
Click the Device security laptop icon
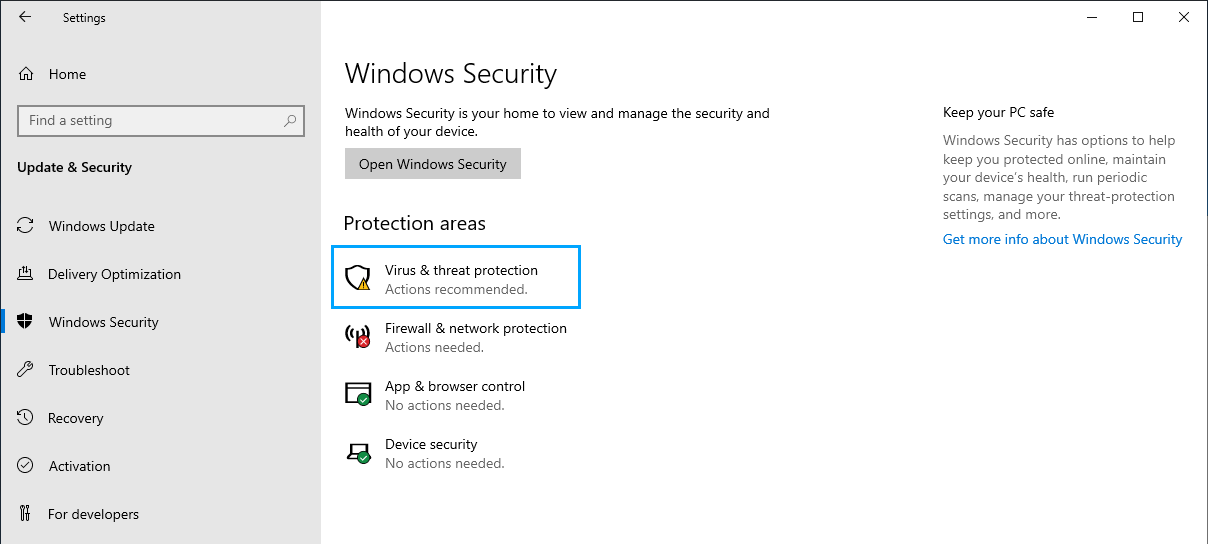click(x=358, y=452)
